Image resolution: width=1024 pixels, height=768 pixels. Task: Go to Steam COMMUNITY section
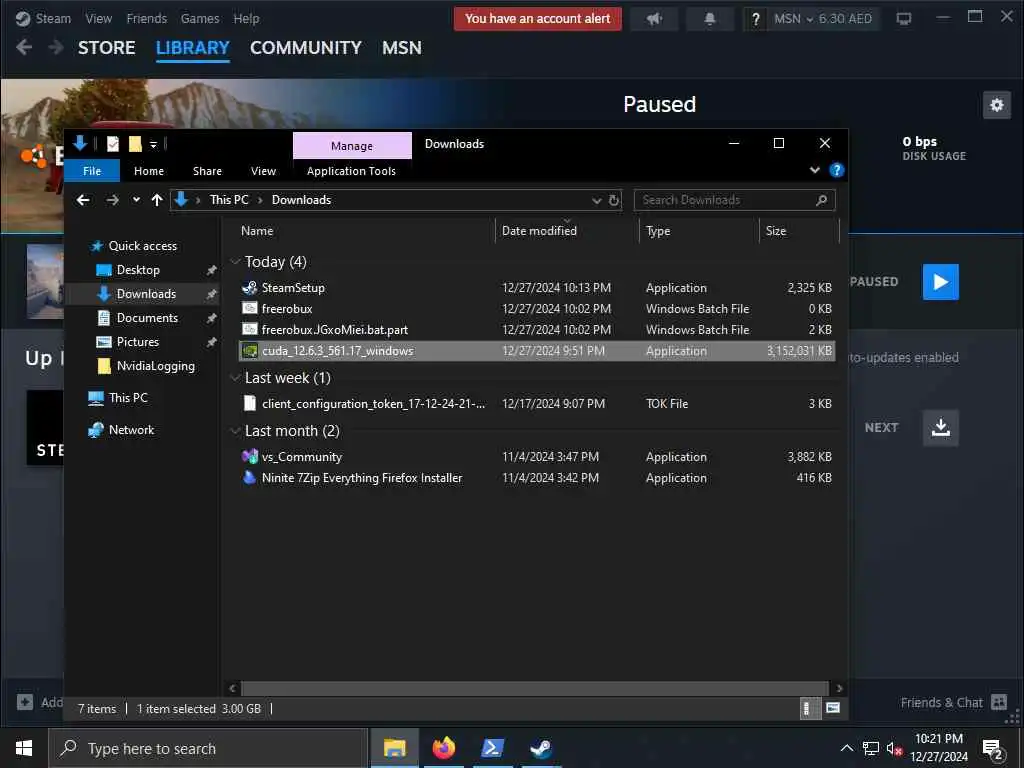coord(306,48)
